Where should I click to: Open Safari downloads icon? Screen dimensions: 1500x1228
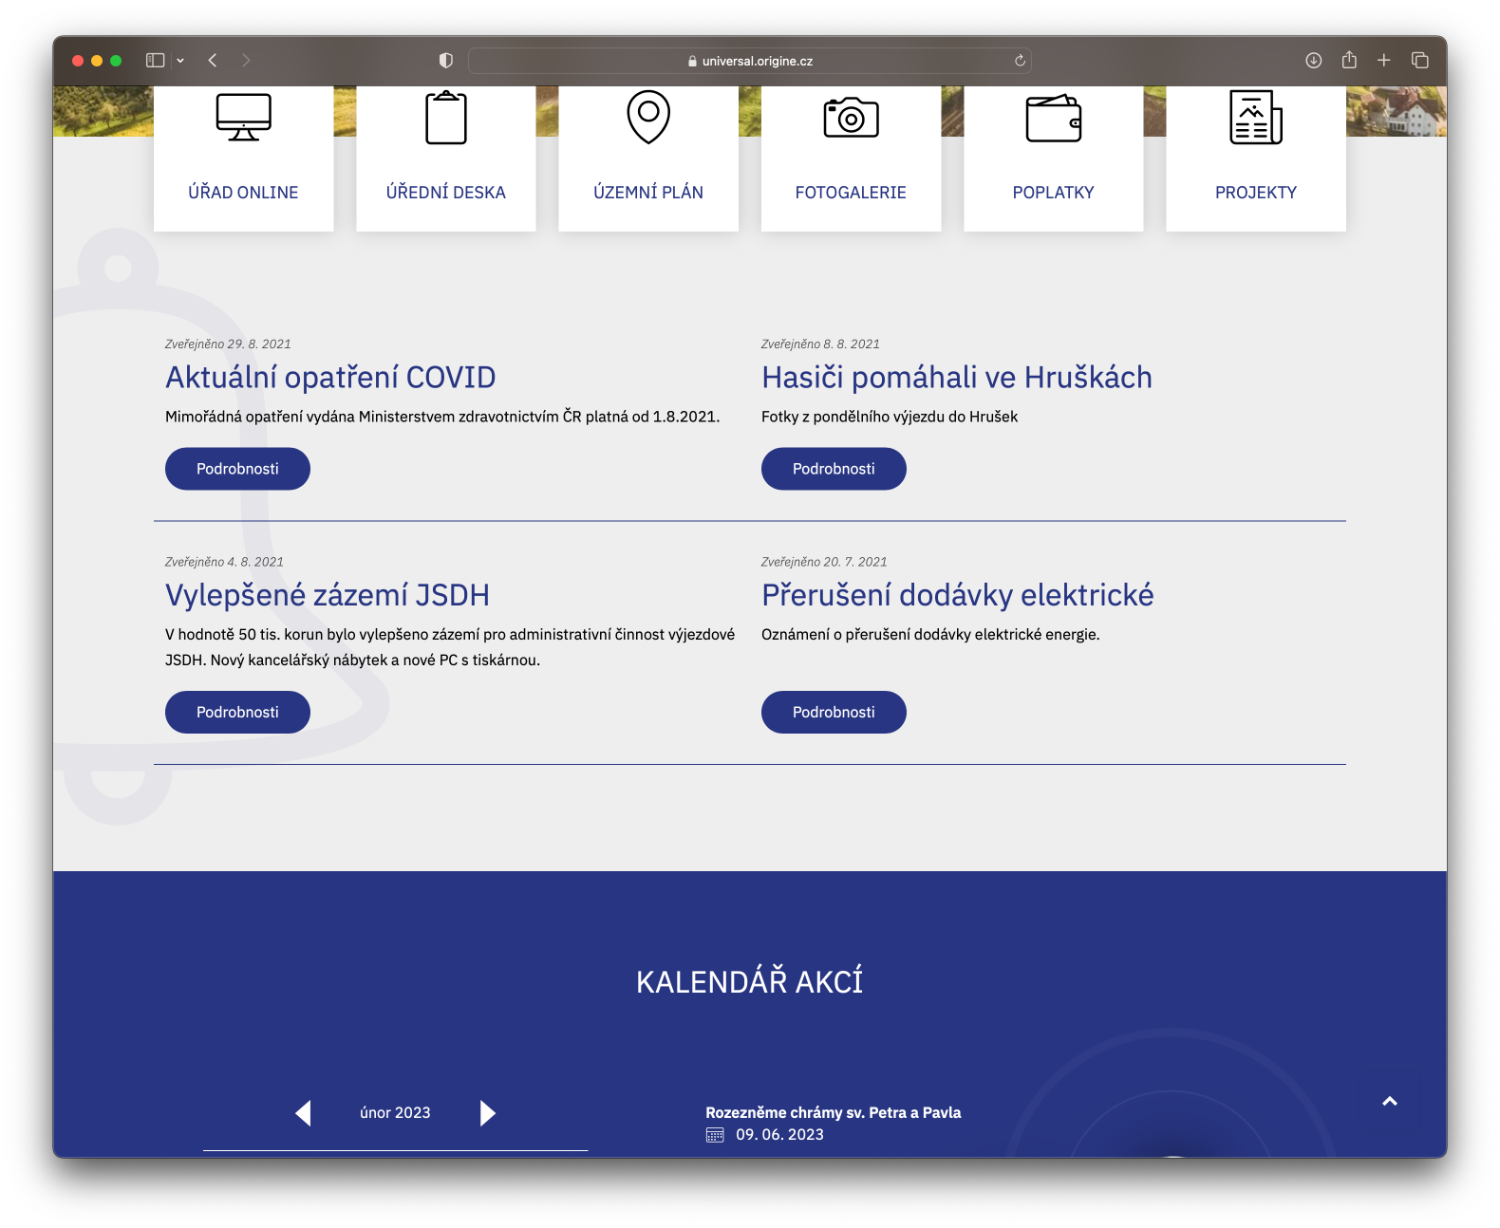click(1314, 60)
